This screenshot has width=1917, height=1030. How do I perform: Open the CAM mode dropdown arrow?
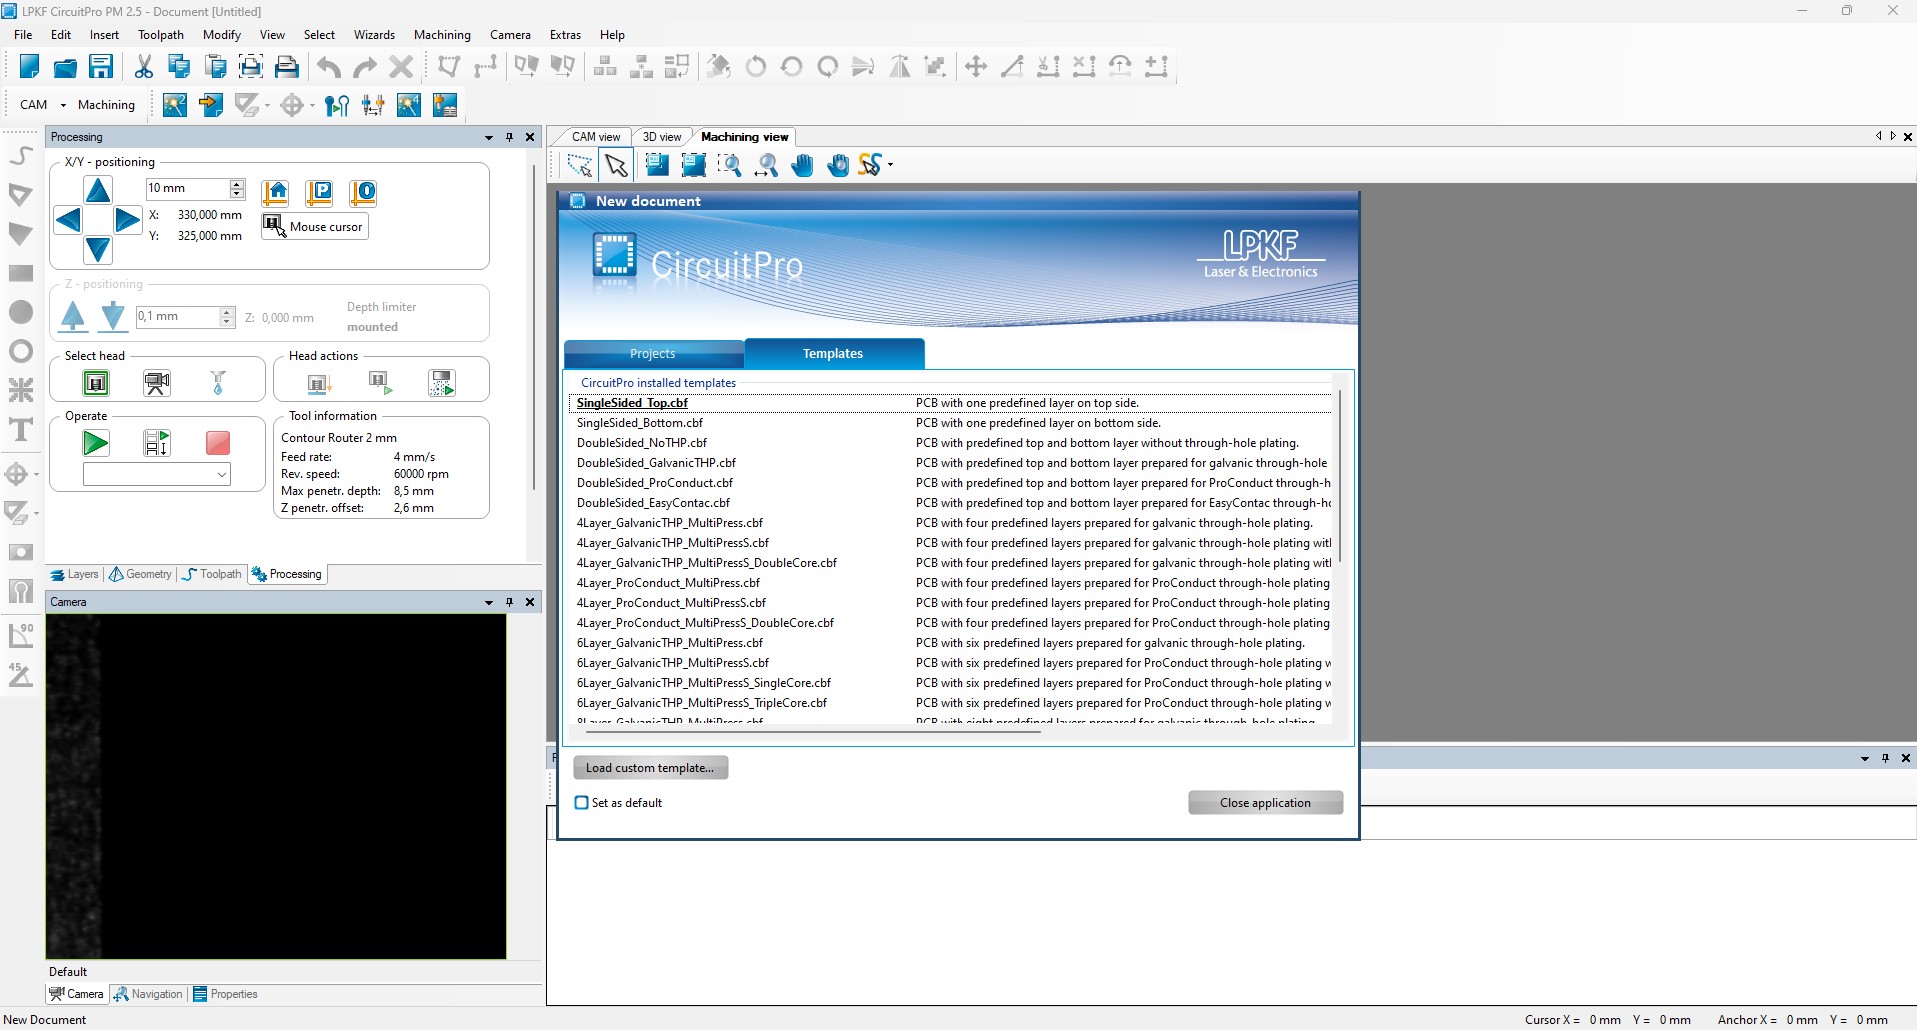coord(63,105)
